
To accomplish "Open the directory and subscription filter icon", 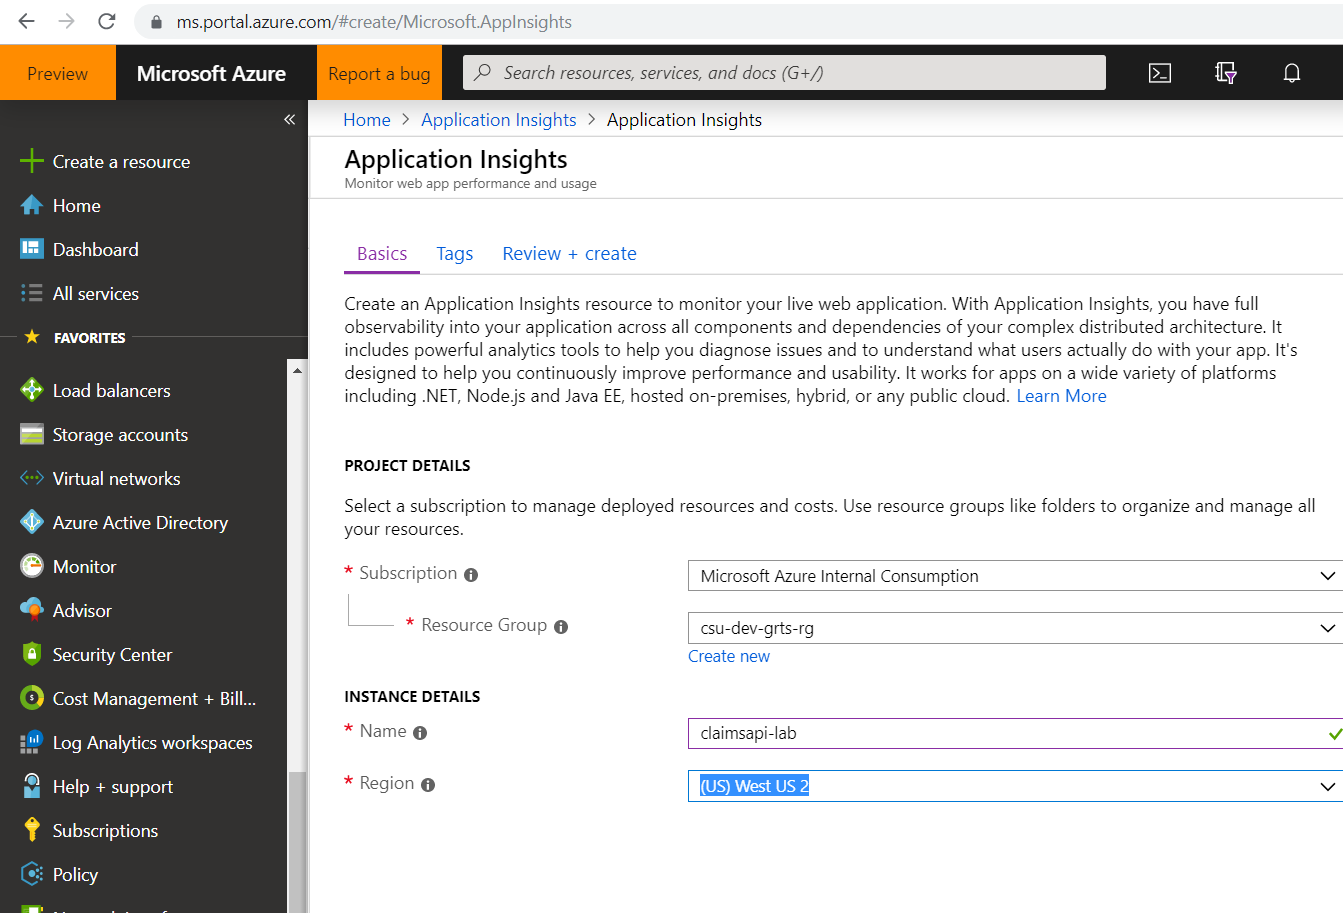I will click(x=1226, y=73).
